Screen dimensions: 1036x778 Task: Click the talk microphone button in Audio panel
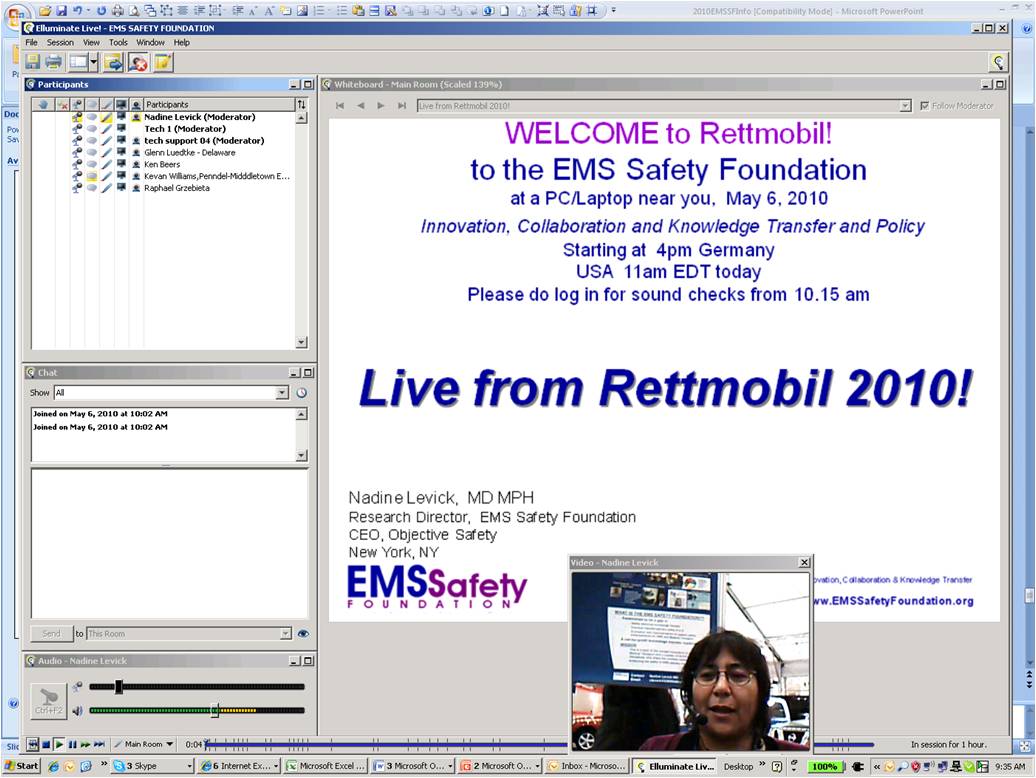(48, 700)
